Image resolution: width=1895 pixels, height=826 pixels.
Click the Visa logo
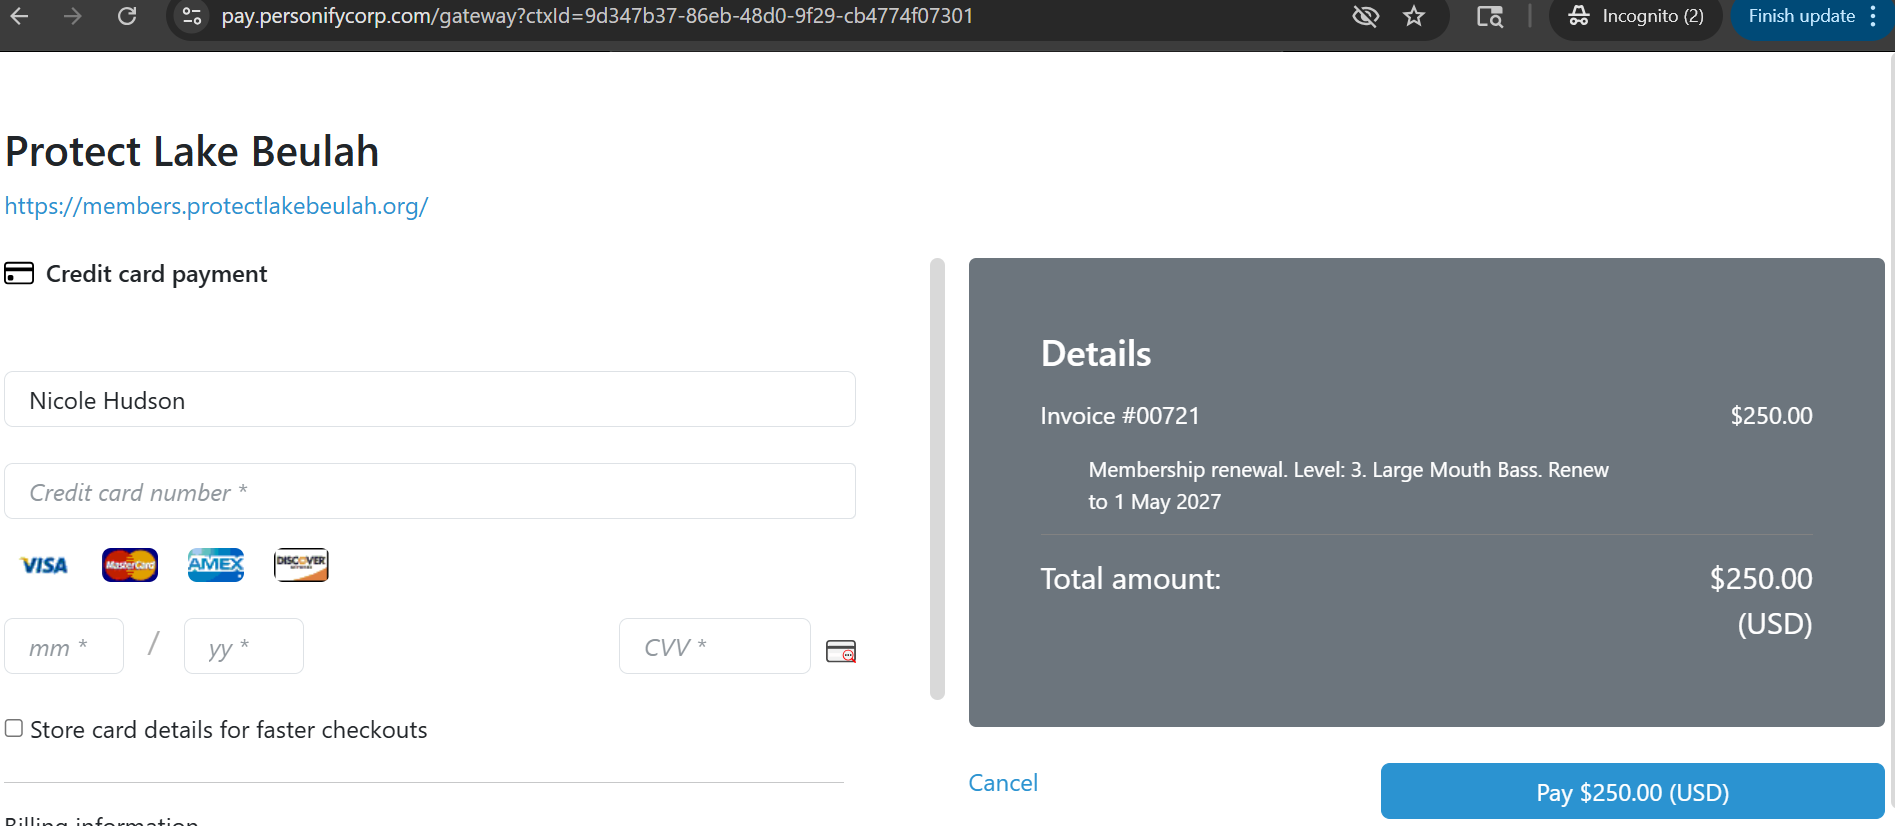coord(44,565)
